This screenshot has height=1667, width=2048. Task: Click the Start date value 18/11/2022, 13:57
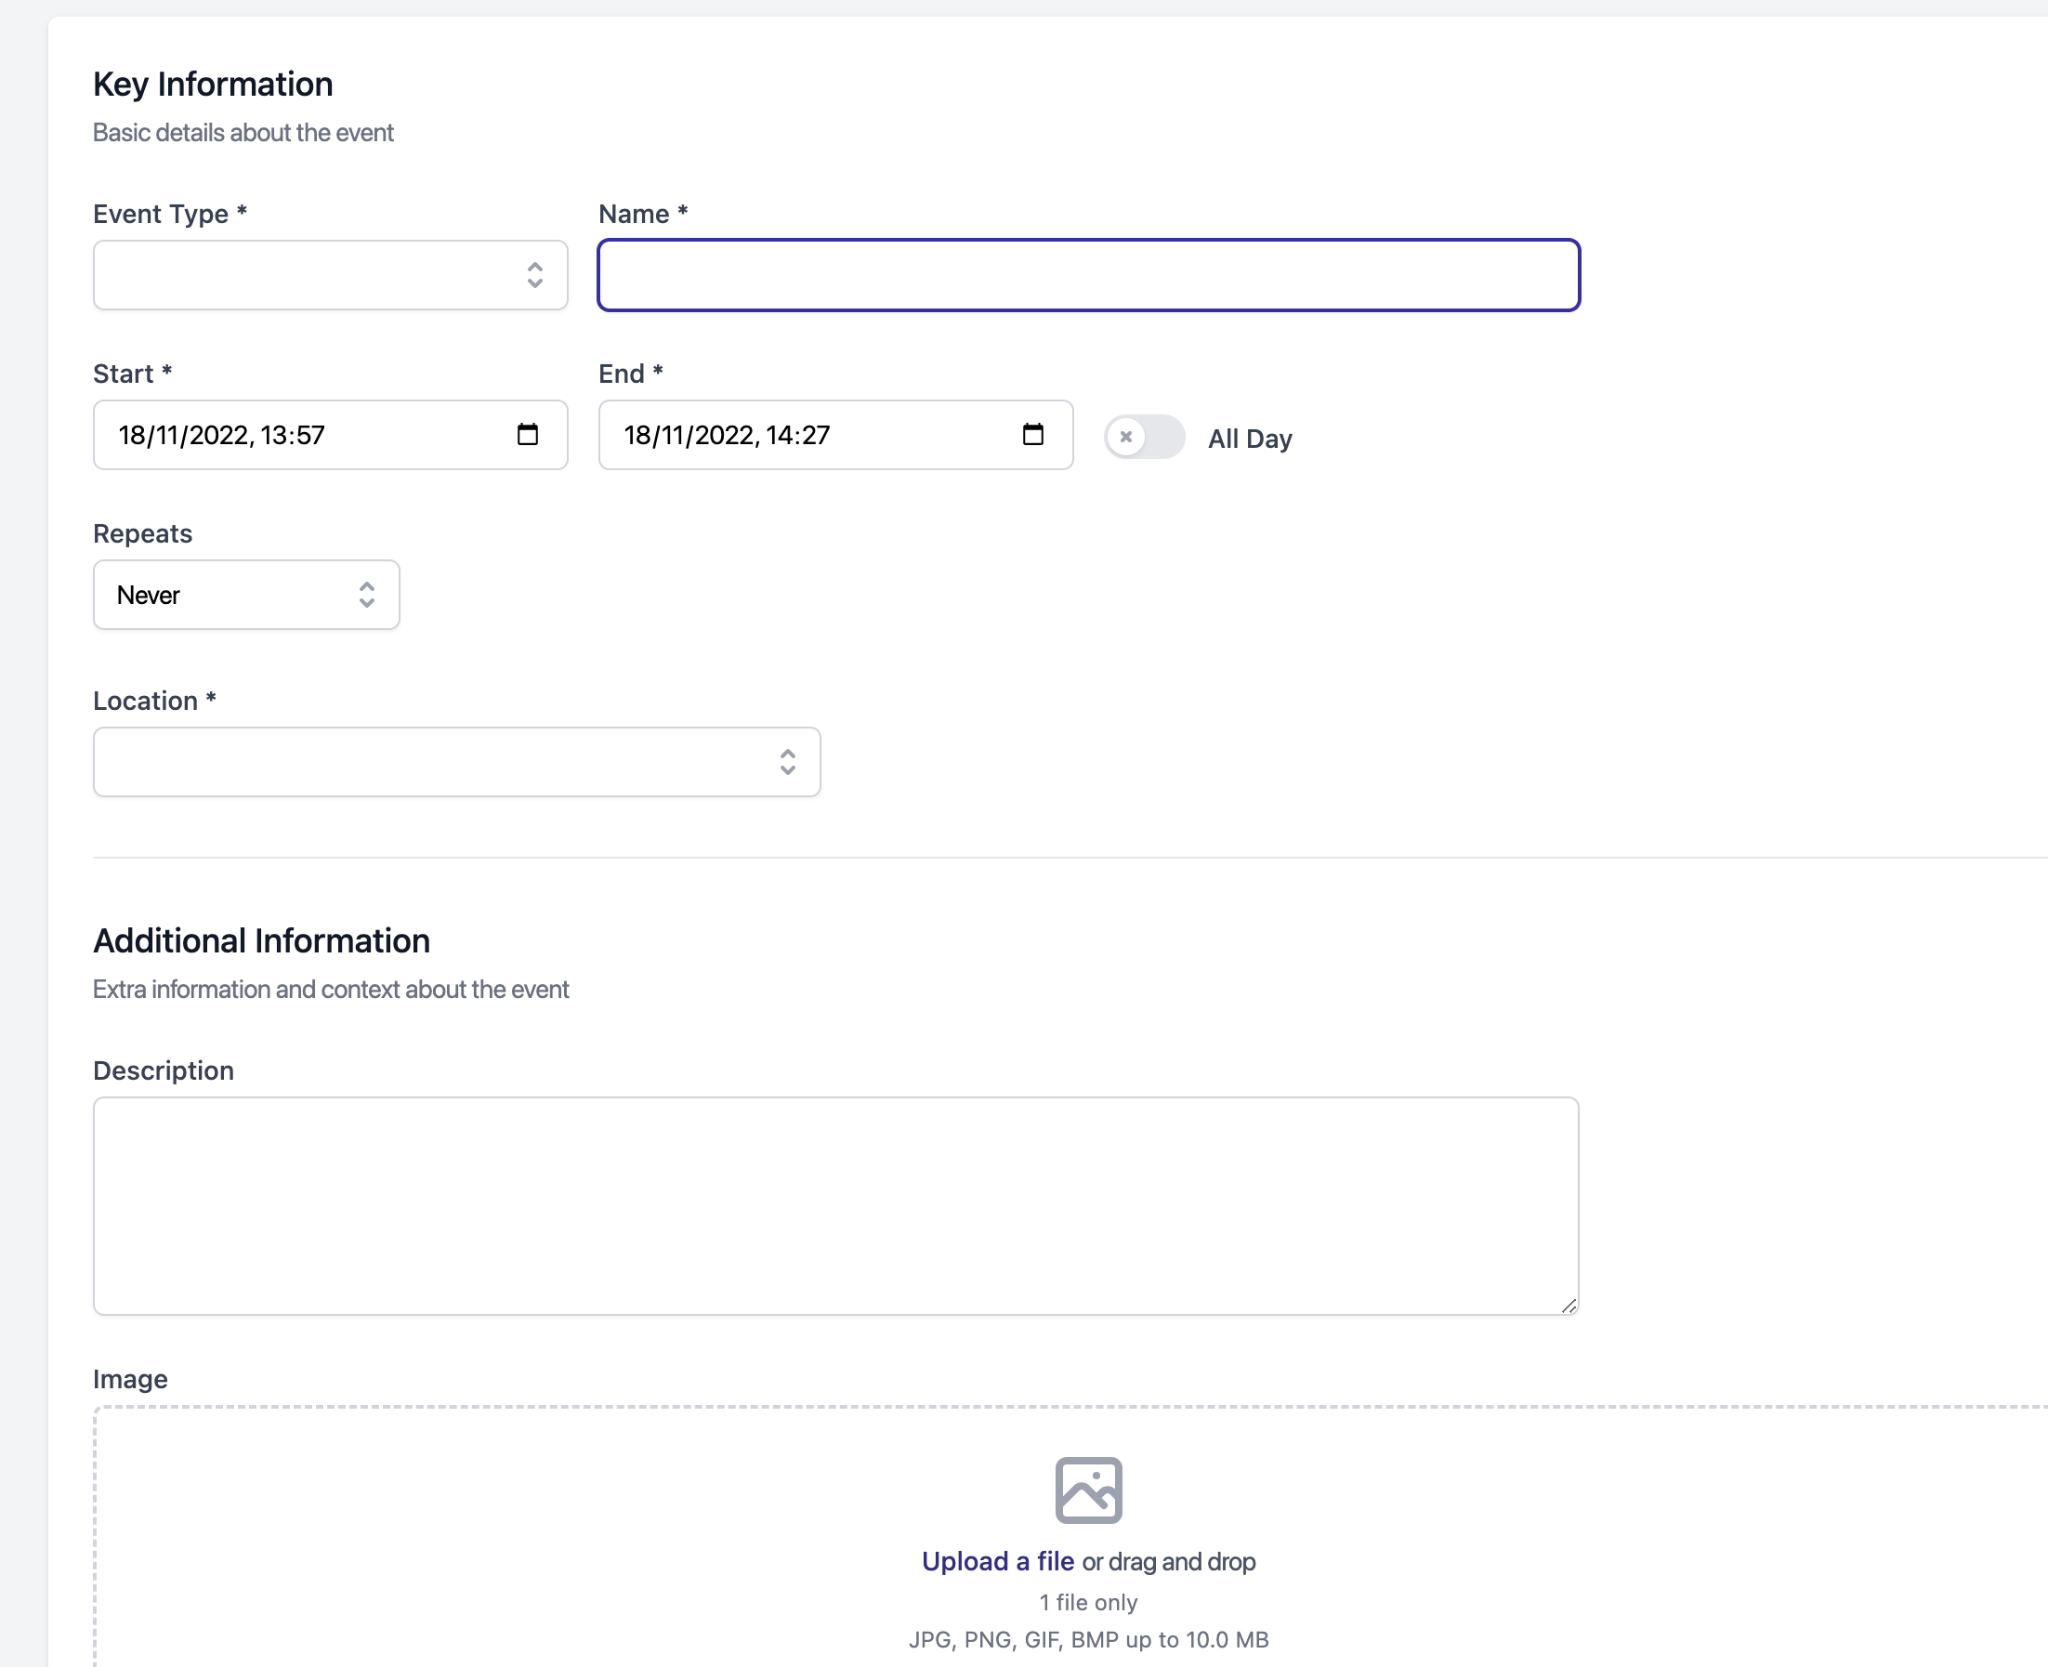pyautogui.click(x=222, y=435)
